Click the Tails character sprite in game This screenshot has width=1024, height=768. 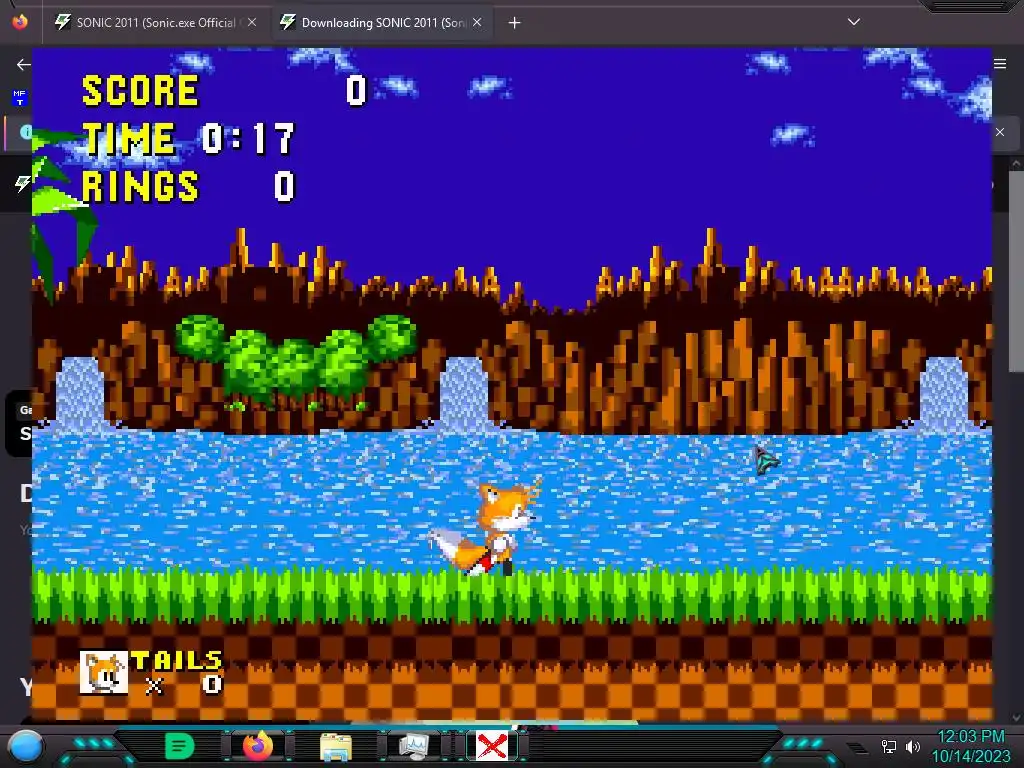(485, 528)
